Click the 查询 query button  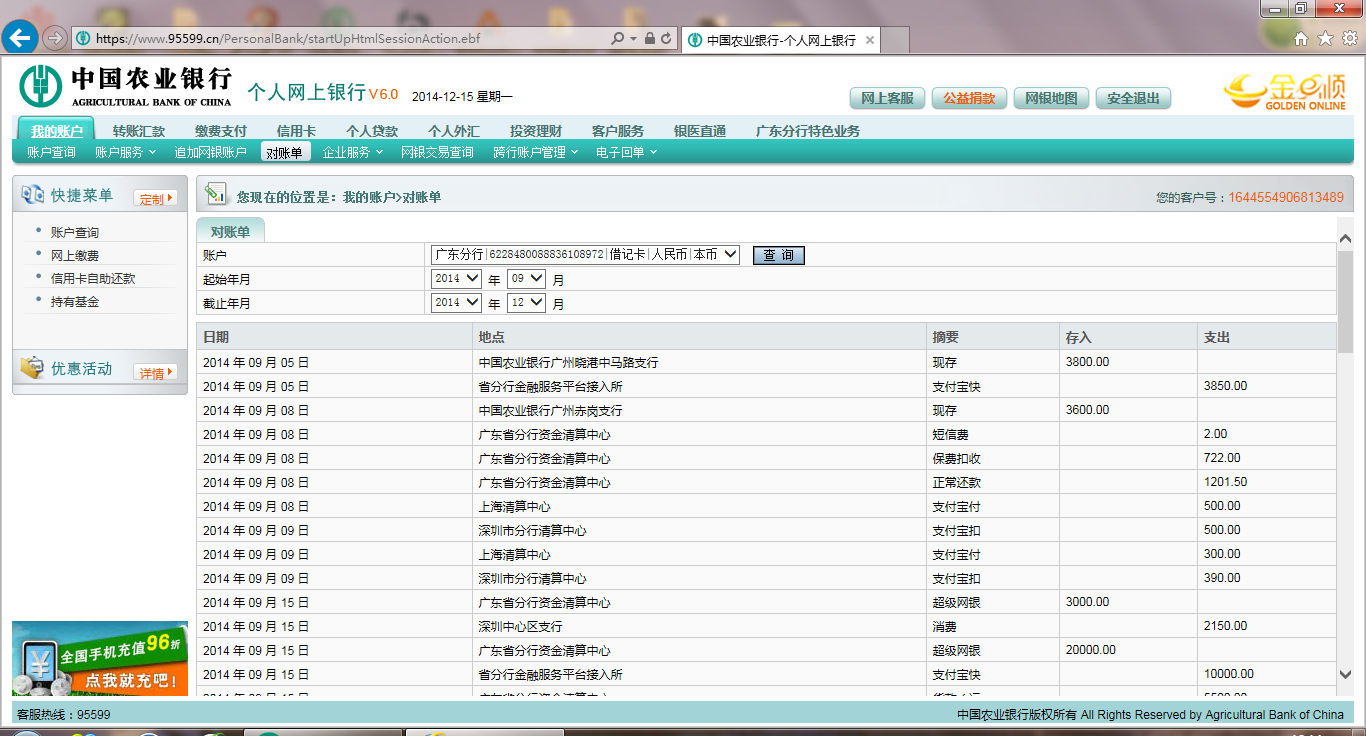(x=778, y=256)
